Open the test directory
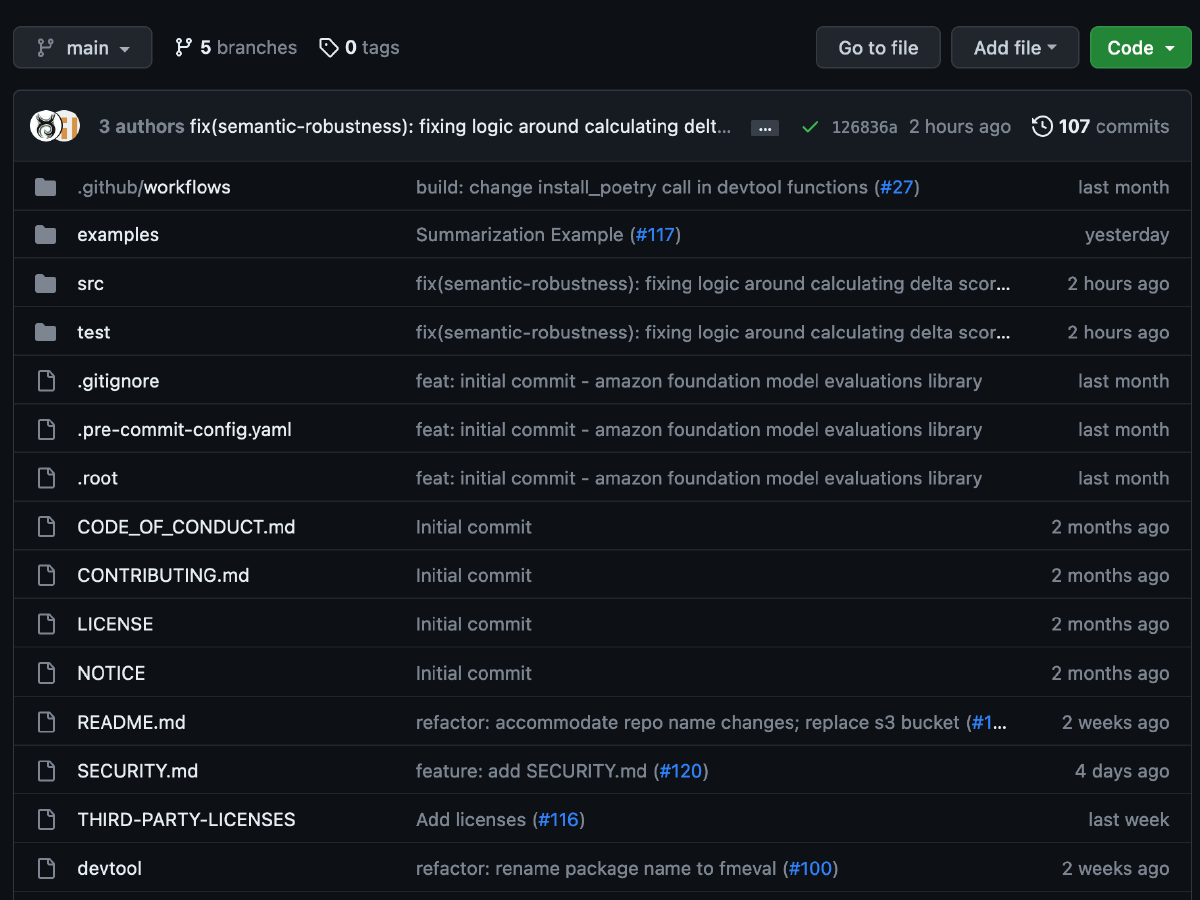Screen dimensions: 1200x900 pyautogui.click(x=93, y=332)
